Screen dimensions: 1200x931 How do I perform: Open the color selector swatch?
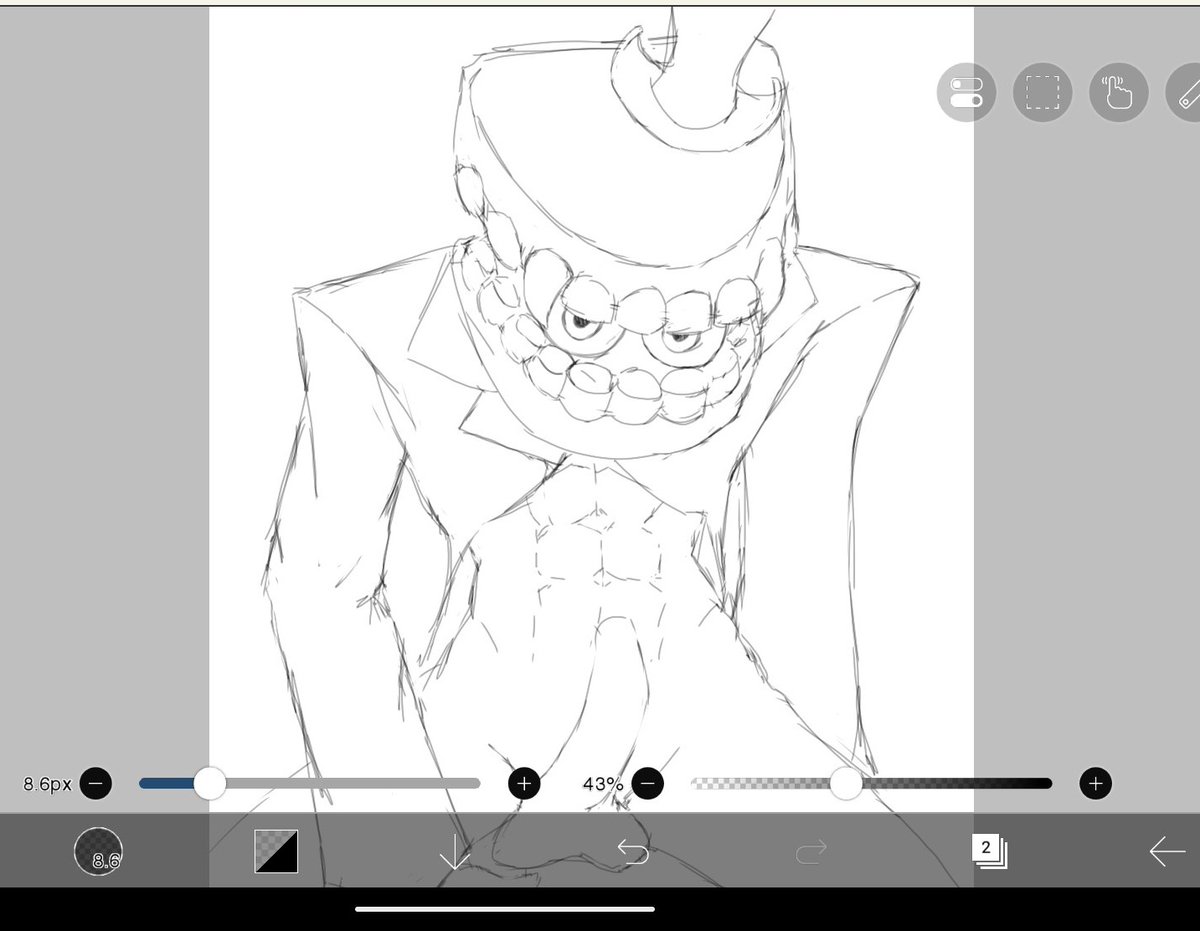tap(278, 853)
